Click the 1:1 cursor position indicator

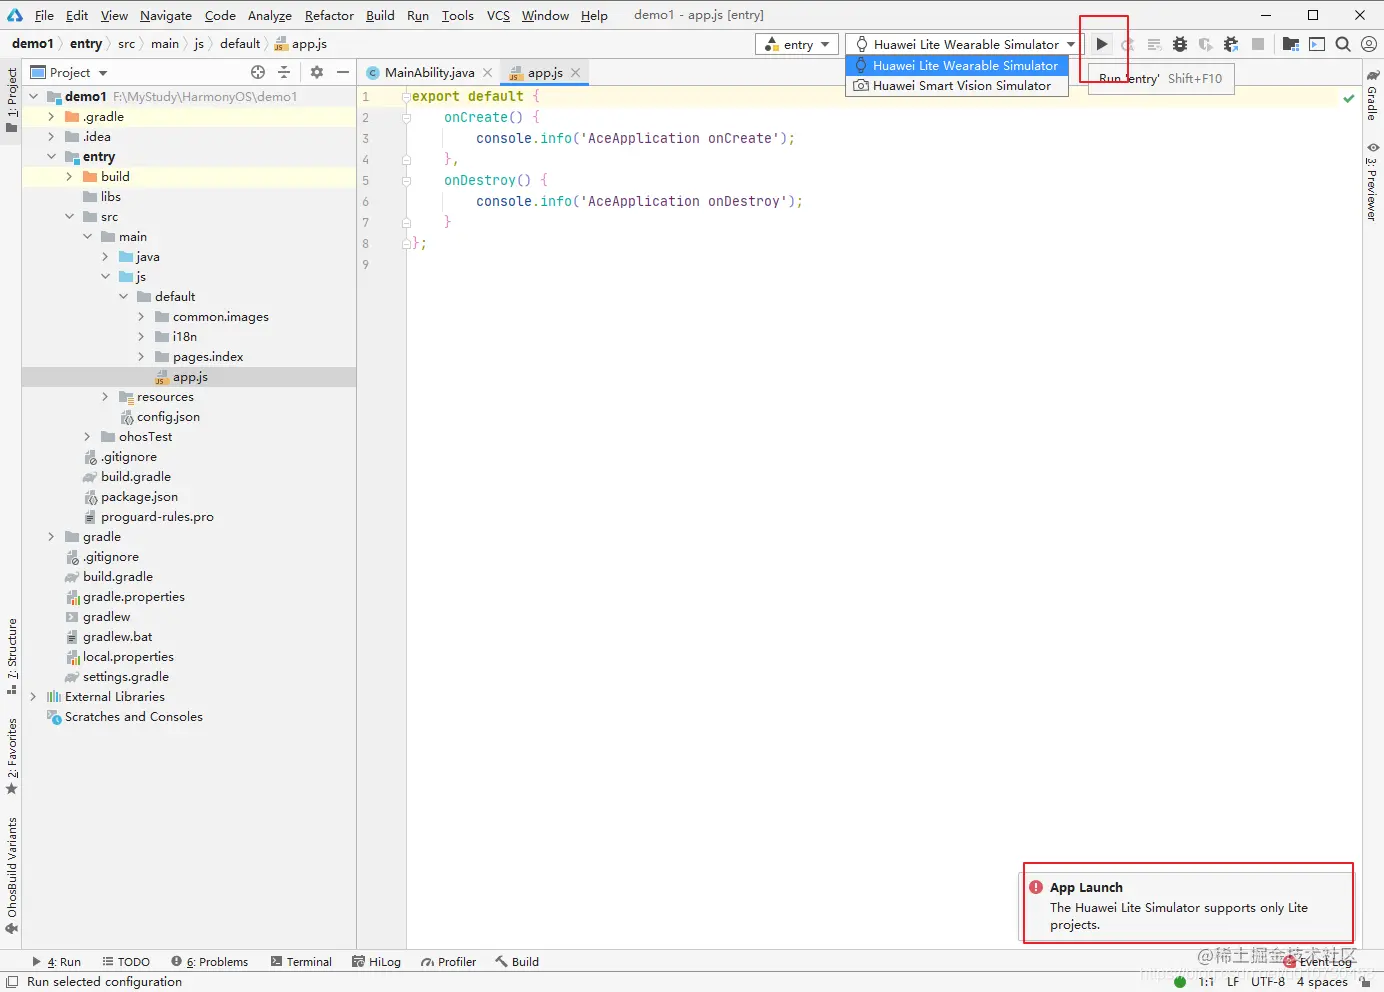pos(1206,982)
